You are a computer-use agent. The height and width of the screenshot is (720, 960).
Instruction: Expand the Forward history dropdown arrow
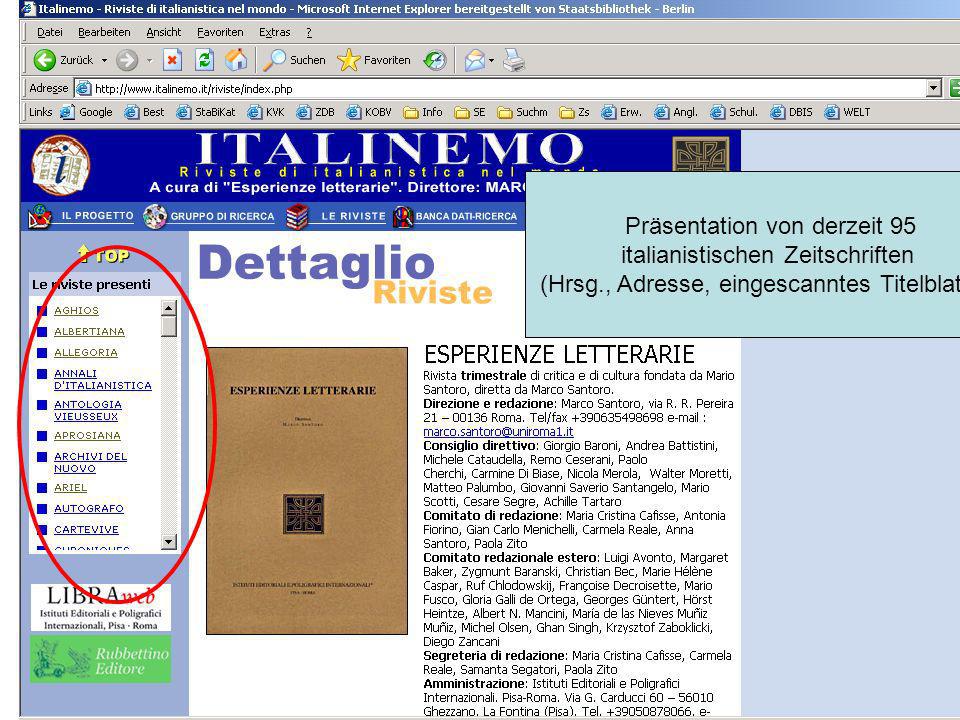click(x=149, y=60)
